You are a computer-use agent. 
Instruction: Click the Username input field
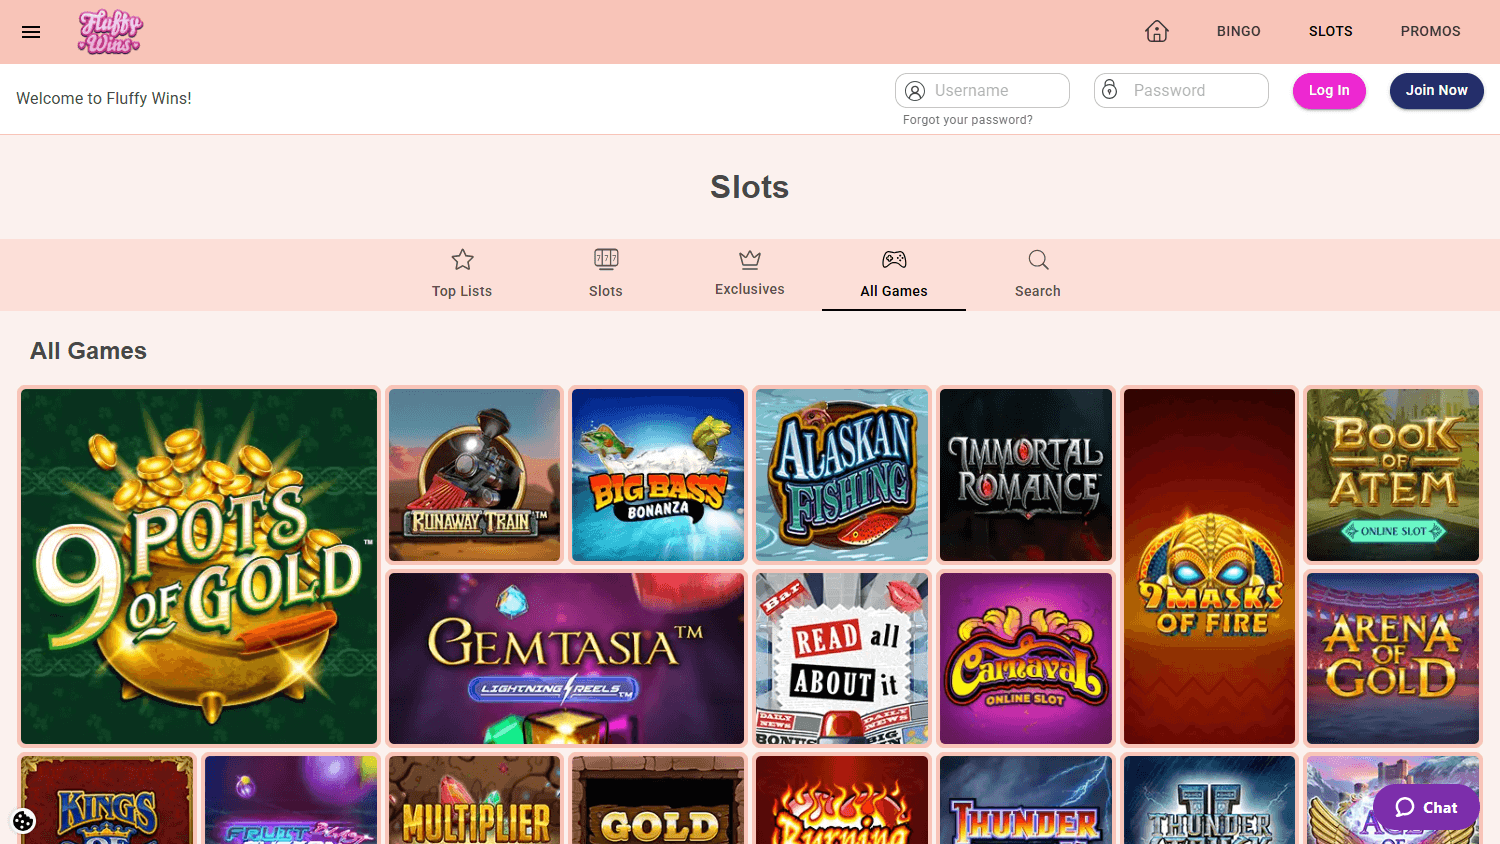click(x=982, y=90)
